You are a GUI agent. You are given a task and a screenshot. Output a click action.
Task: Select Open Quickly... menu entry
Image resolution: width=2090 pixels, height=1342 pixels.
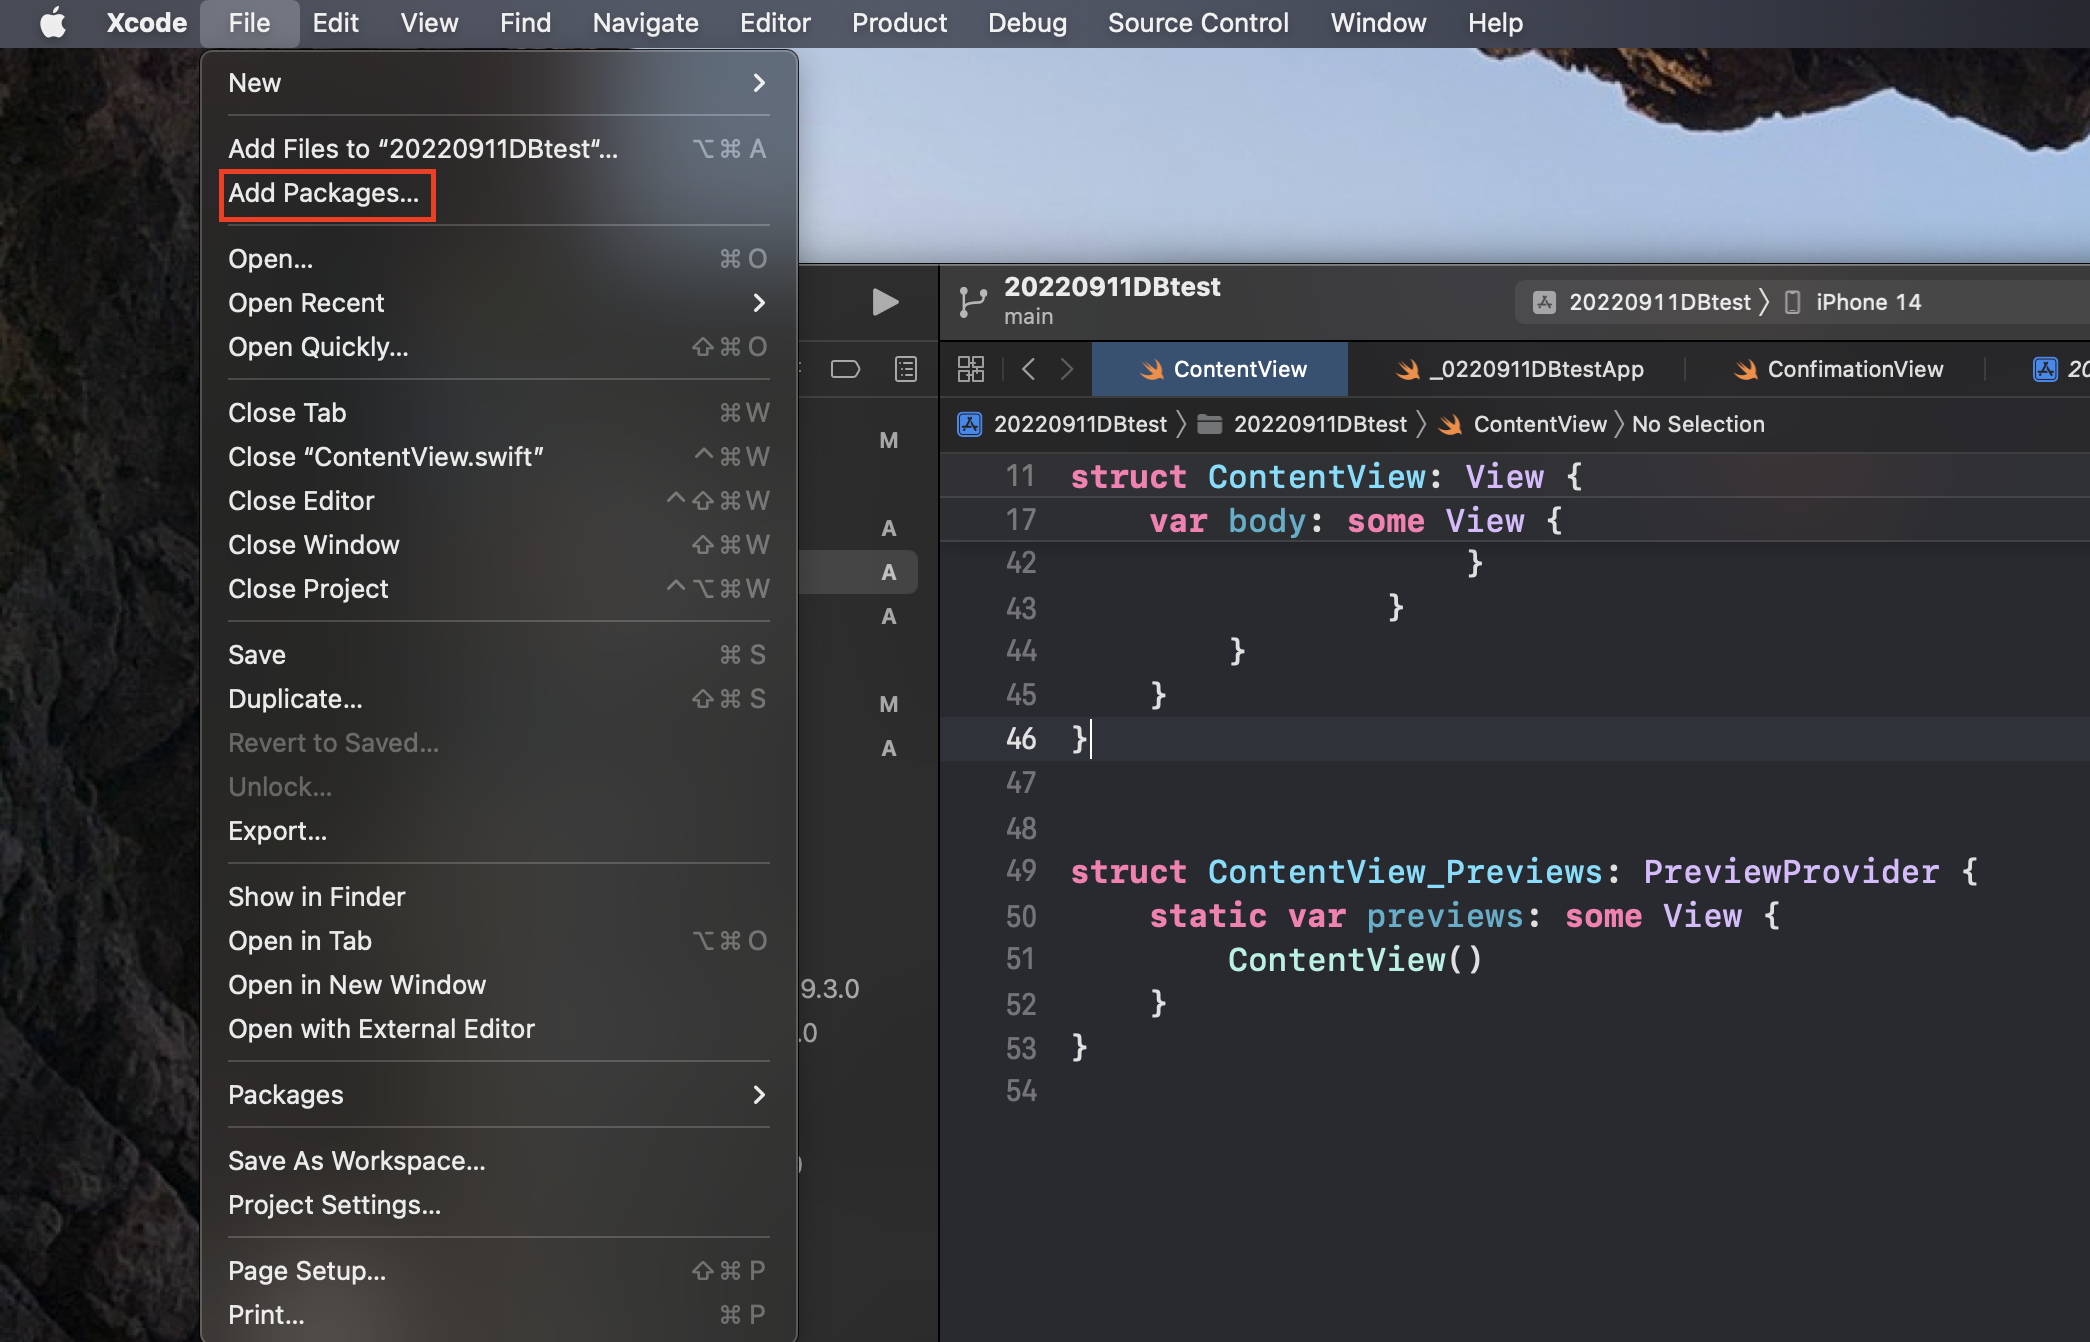(x=498, y=347)
